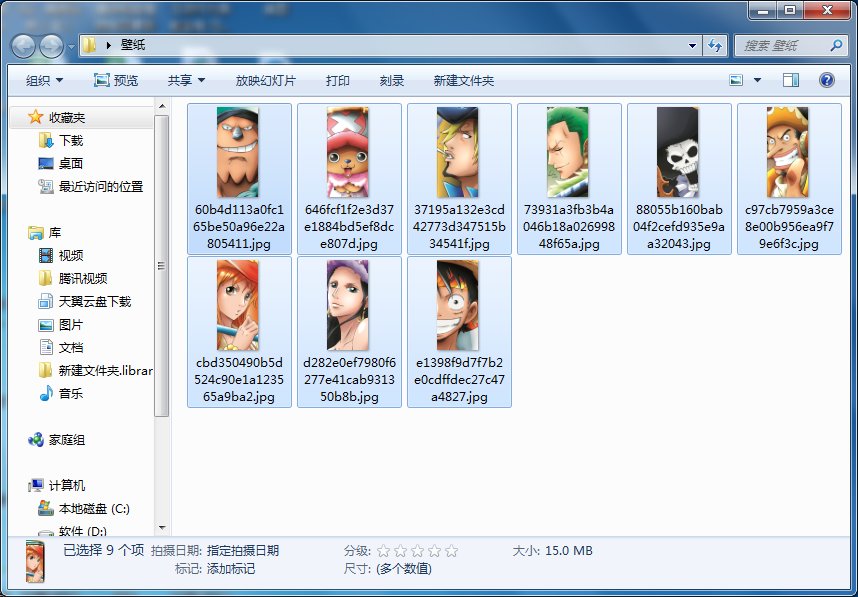Image resolution: width=858 pixels, height=597 pixels.
Task: Select thumbnail d282e0ef7980f6277e41cab931350b8b.jpg
Action: click(349, 332)
